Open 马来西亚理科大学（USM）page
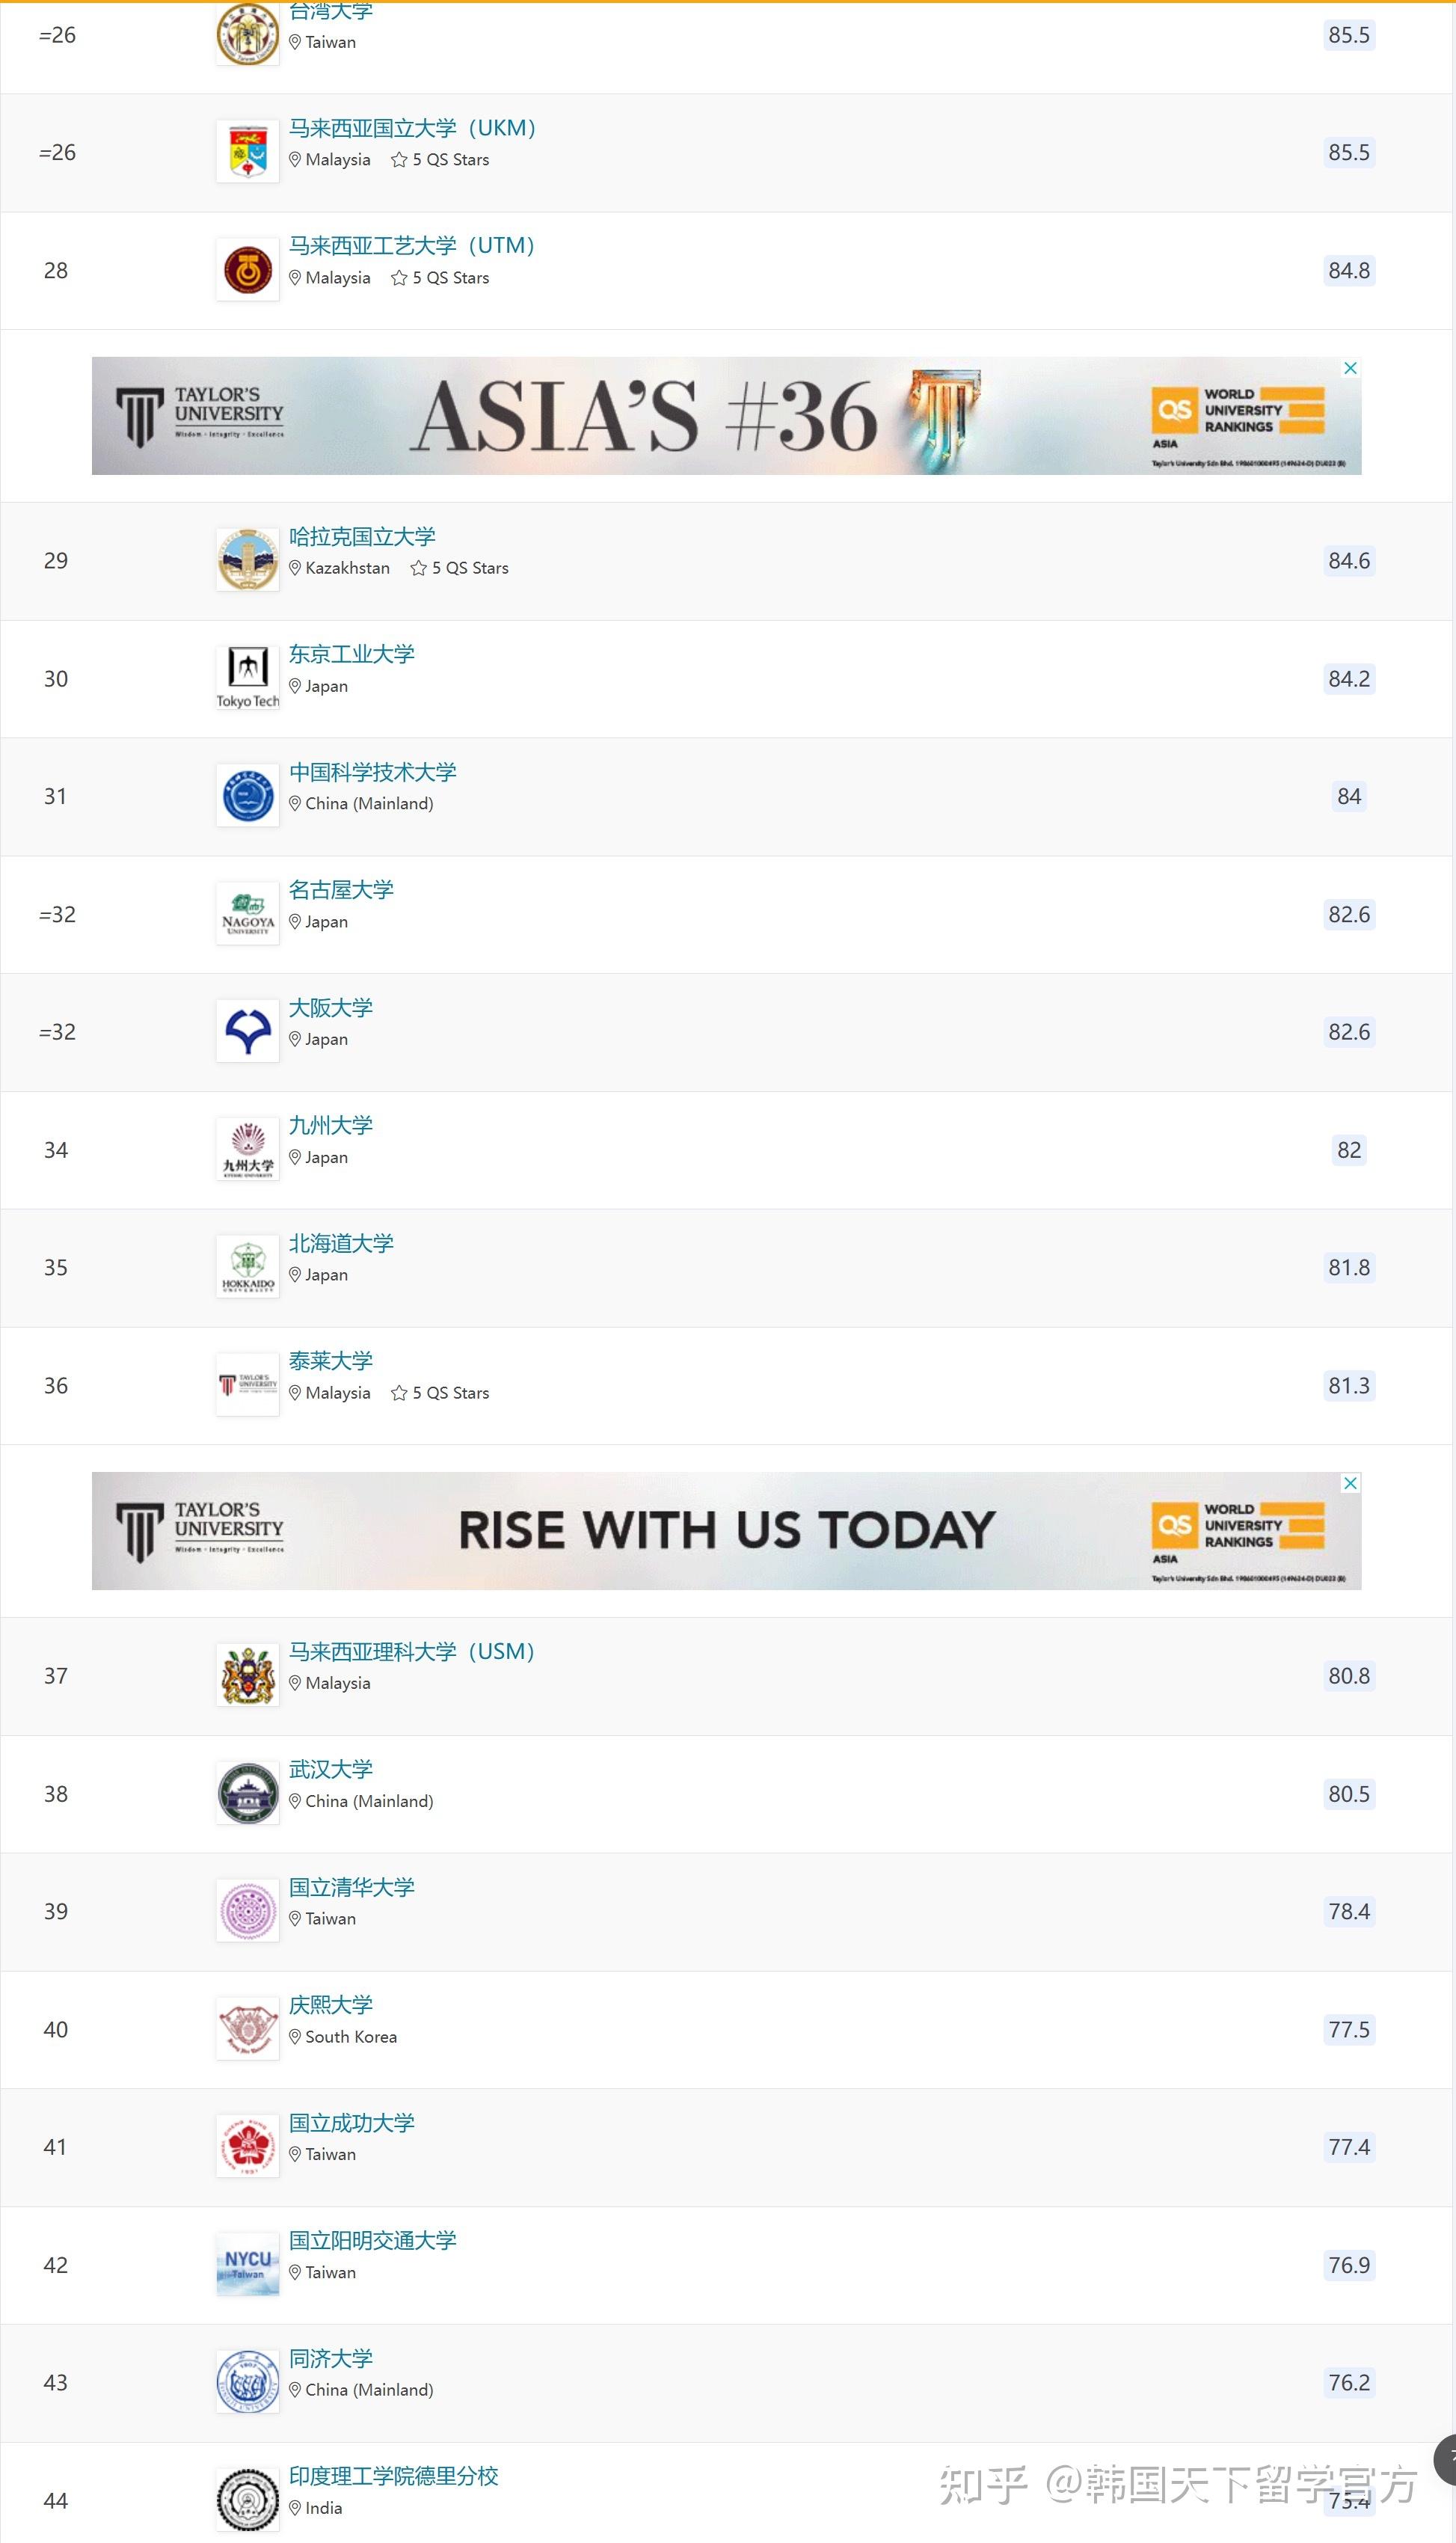The image size is (1456, 2543). click(412, 1651)
